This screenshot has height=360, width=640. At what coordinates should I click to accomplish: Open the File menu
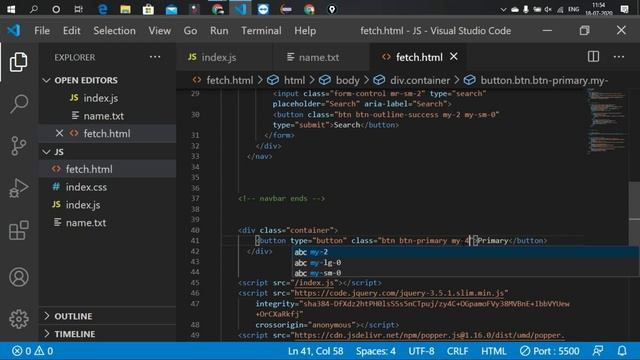(x=42, y=31)
